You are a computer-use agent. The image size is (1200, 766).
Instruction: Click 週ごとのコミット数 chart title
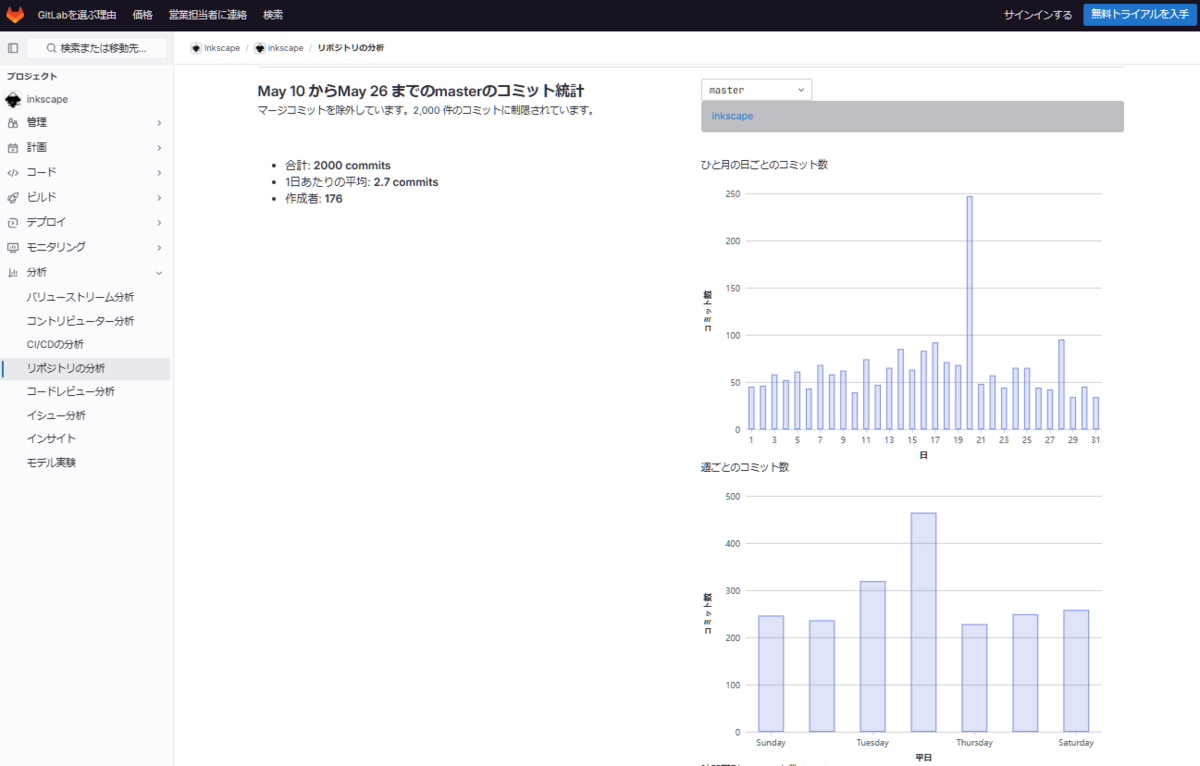click(x=745, y=467)
